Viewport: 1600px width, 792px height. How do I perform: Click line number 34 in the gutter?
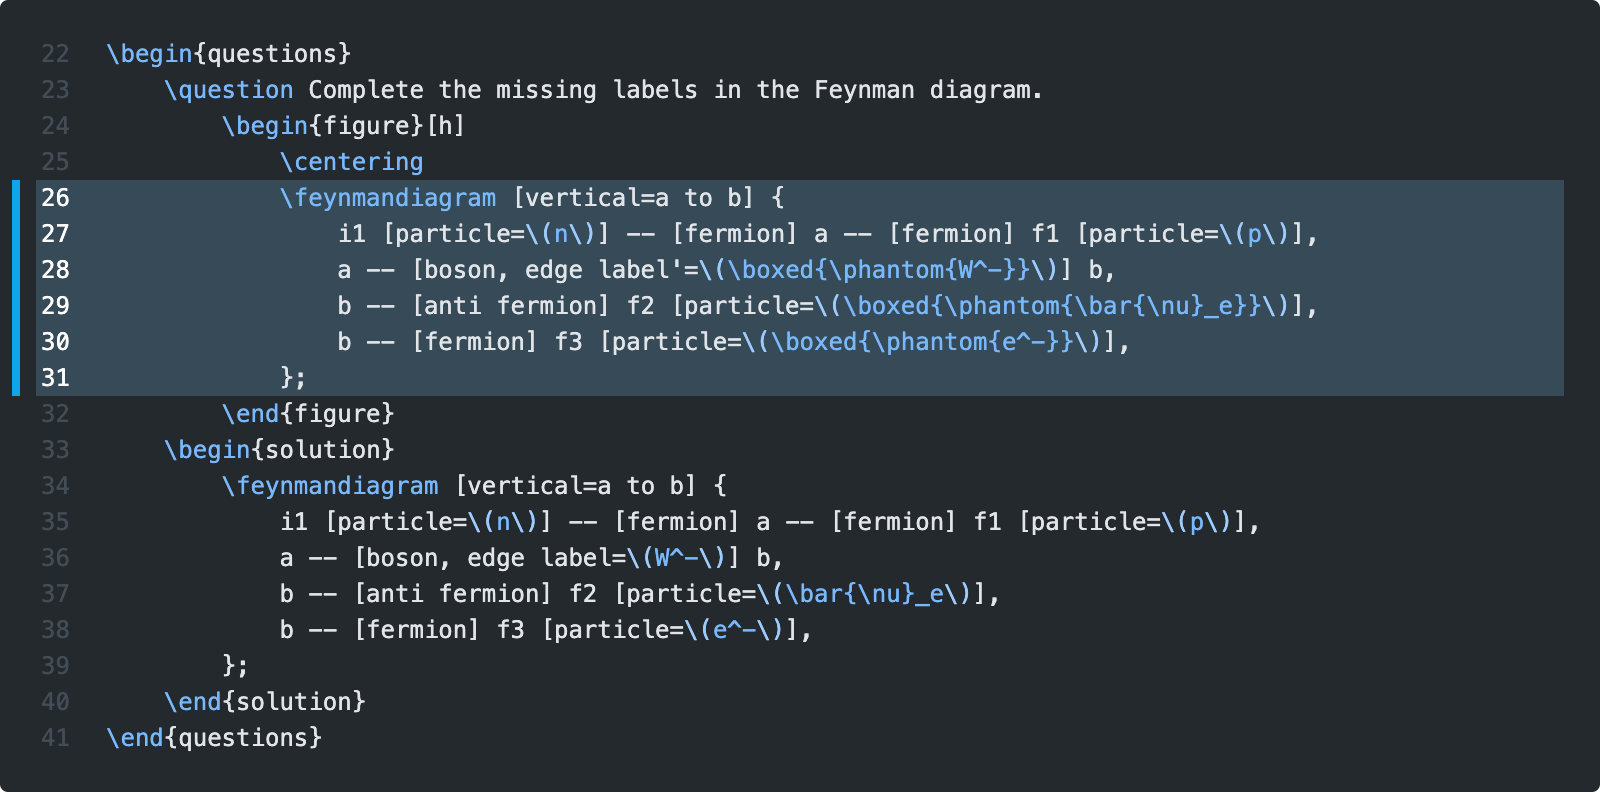tap(55, 486)
